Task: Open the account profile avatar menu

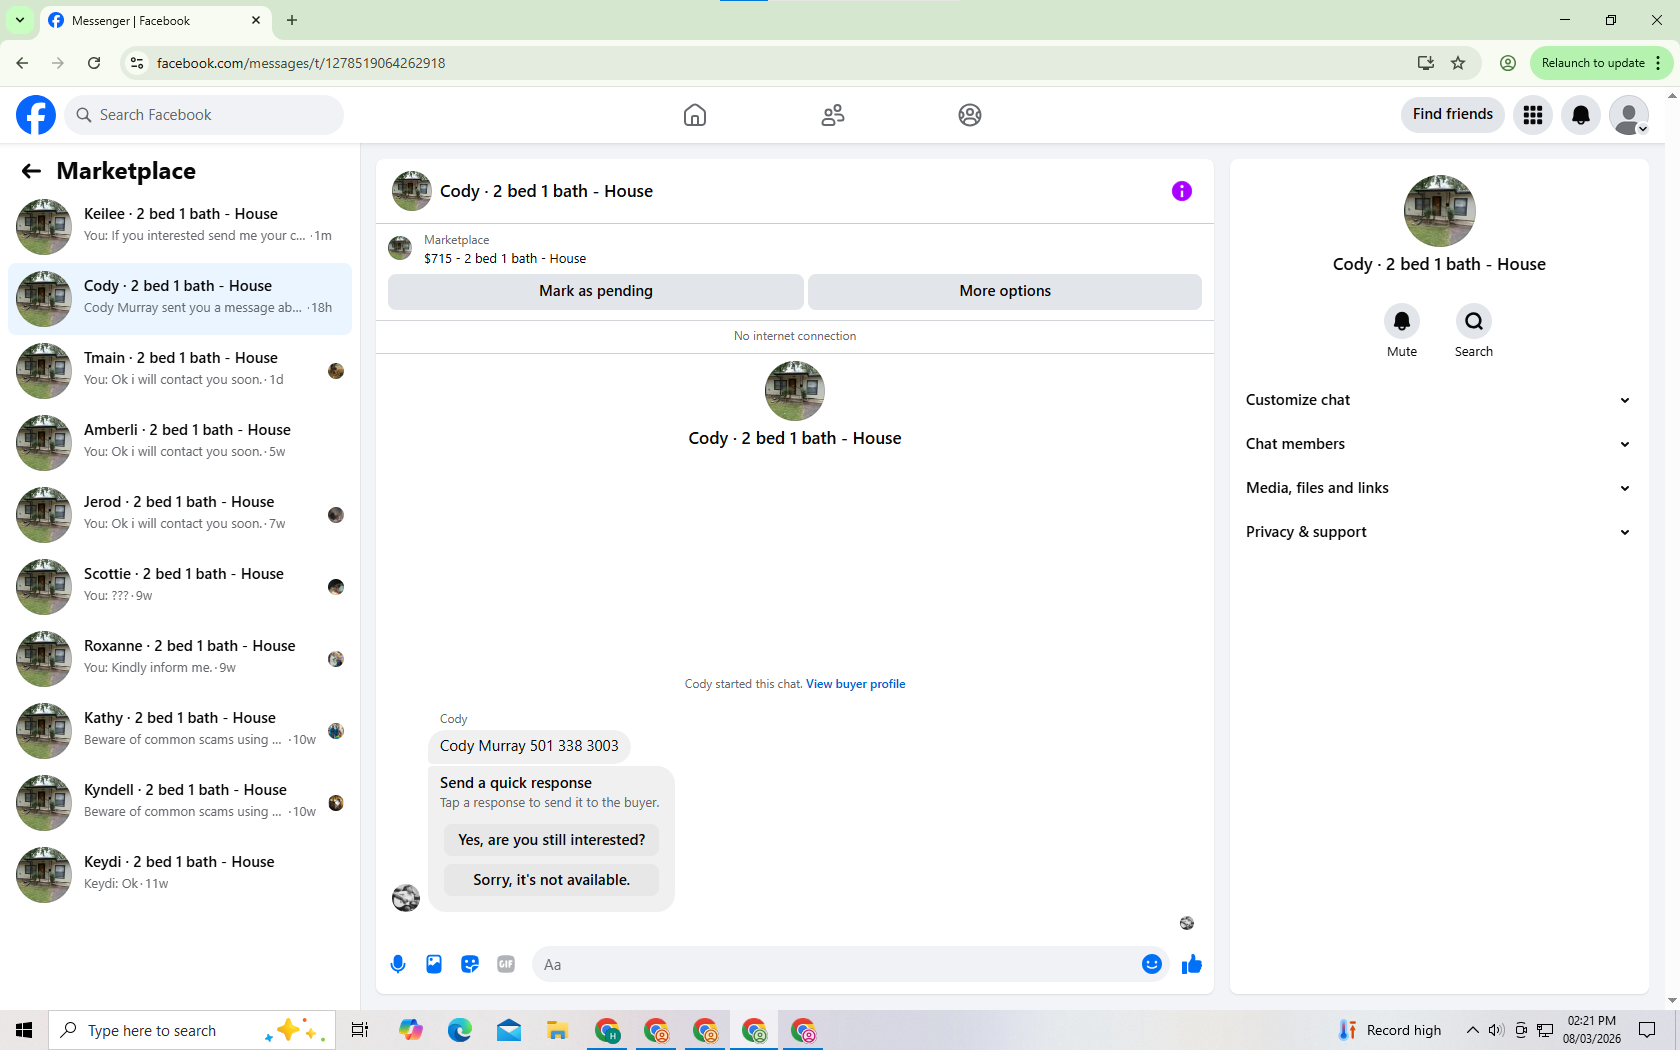Action: tap(1629, 115)
